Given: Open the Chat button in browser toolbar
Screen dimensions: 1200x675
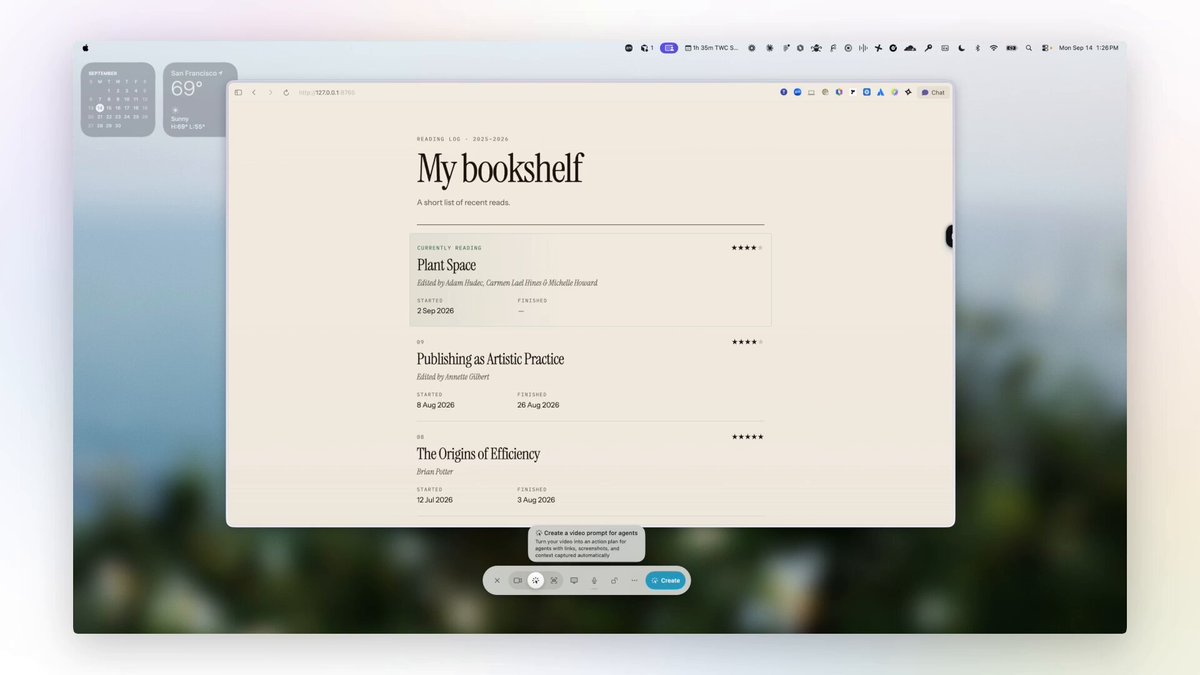Looking at the screenshot, I should coord(933,92).
